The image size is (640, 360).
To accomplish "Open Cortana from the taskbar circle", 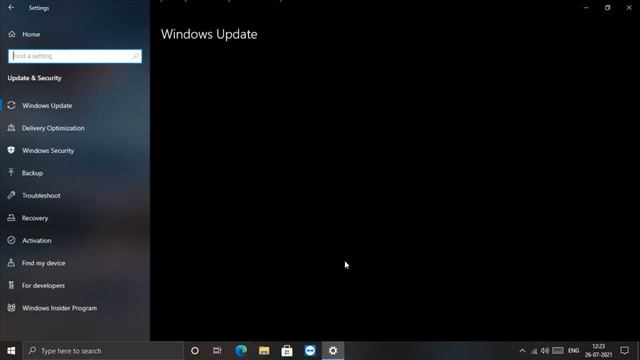I will tap(195, 351).
